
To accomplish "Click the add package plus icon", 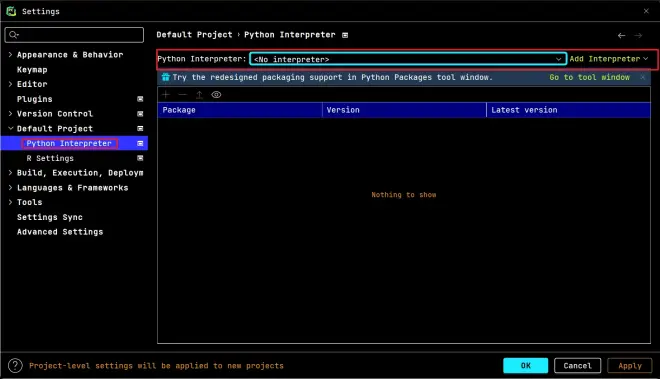I will click(166, 95).
